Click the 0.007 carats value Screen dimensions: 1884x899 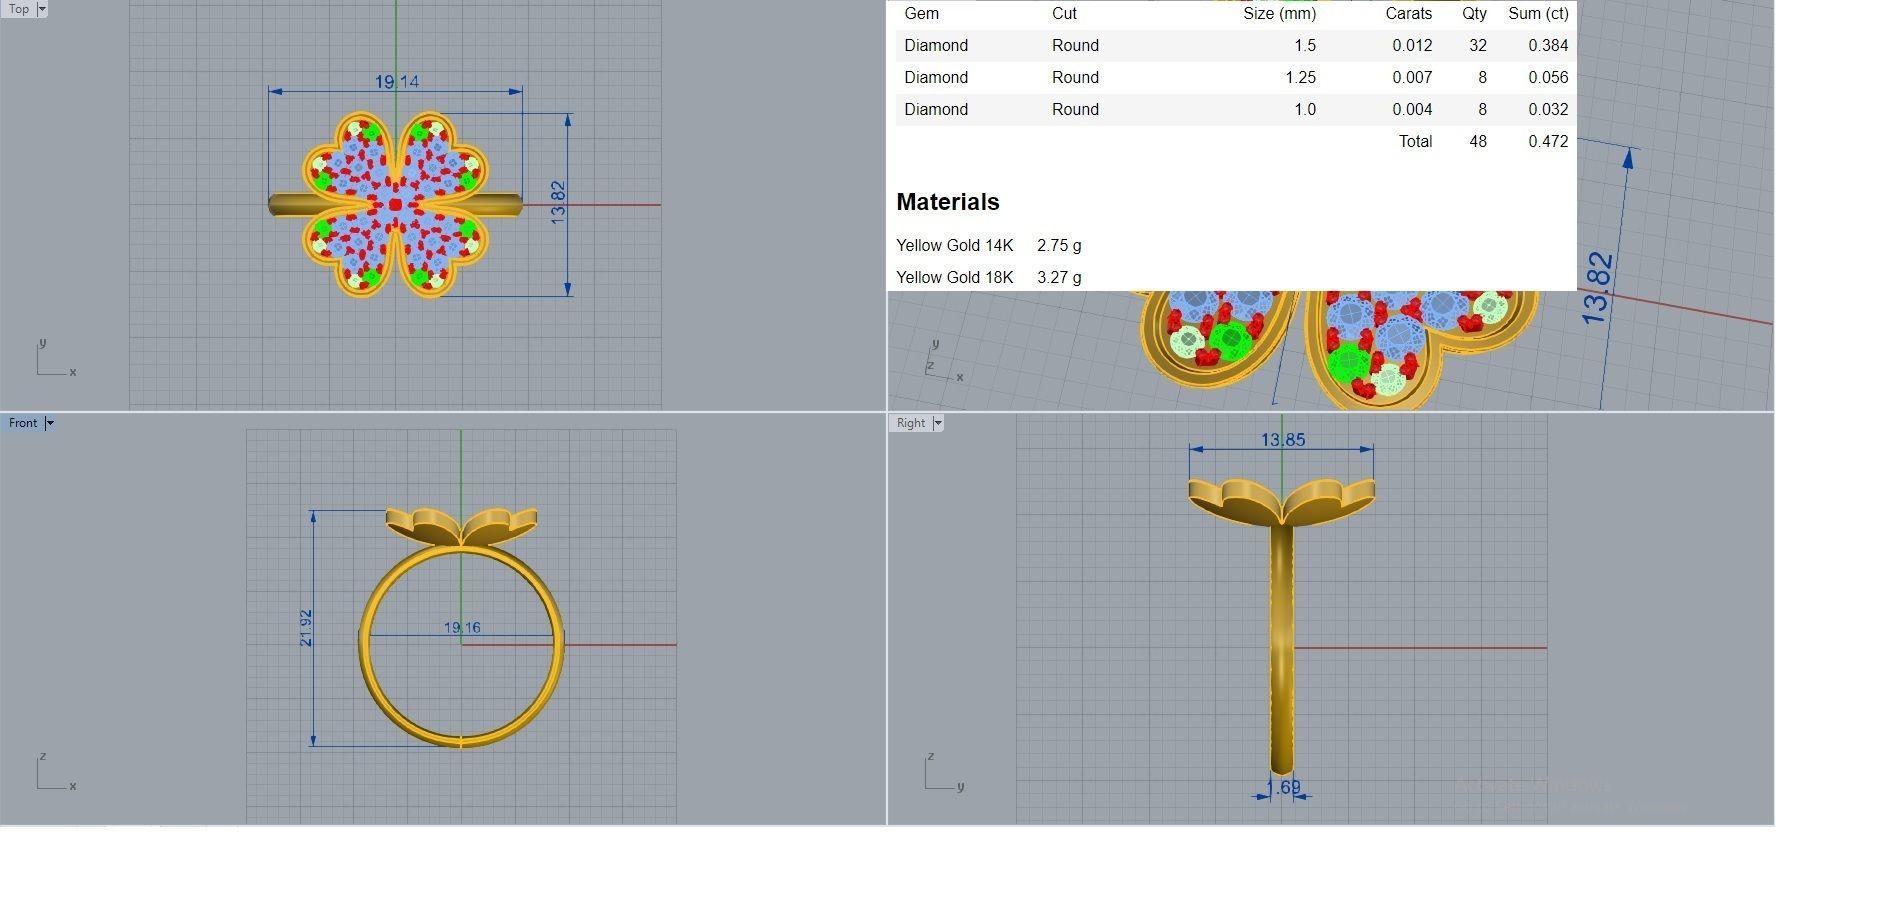(1412, 78)
